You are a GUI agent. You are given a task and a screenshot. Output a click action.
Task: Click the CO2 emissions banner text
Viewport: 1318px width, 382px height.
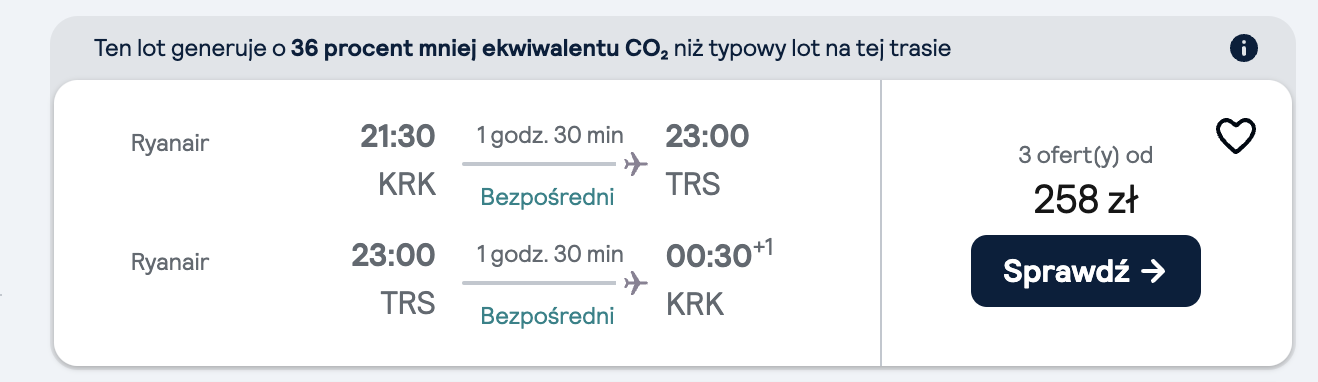click(x=522, y=48)
